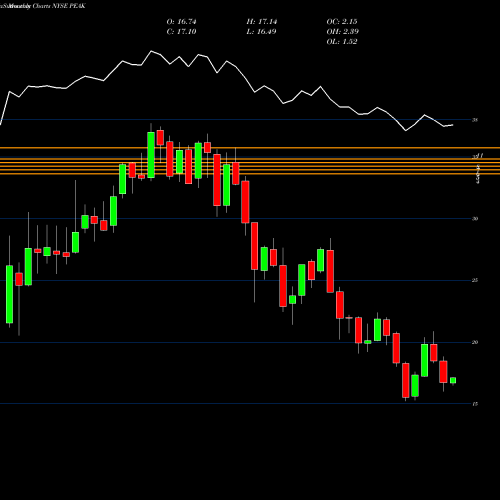
Task: Click the price axis label '15'
Action: pos(475,404)
